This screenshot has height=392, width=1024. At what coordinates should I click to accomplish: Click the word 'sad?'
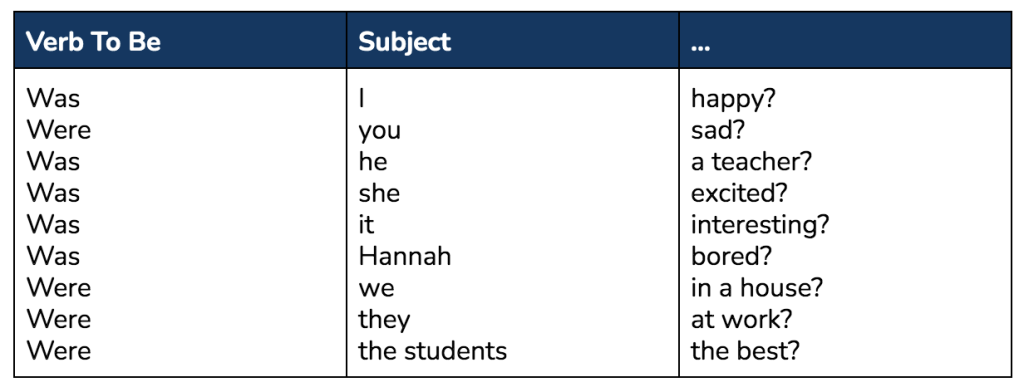coord(718,130)
